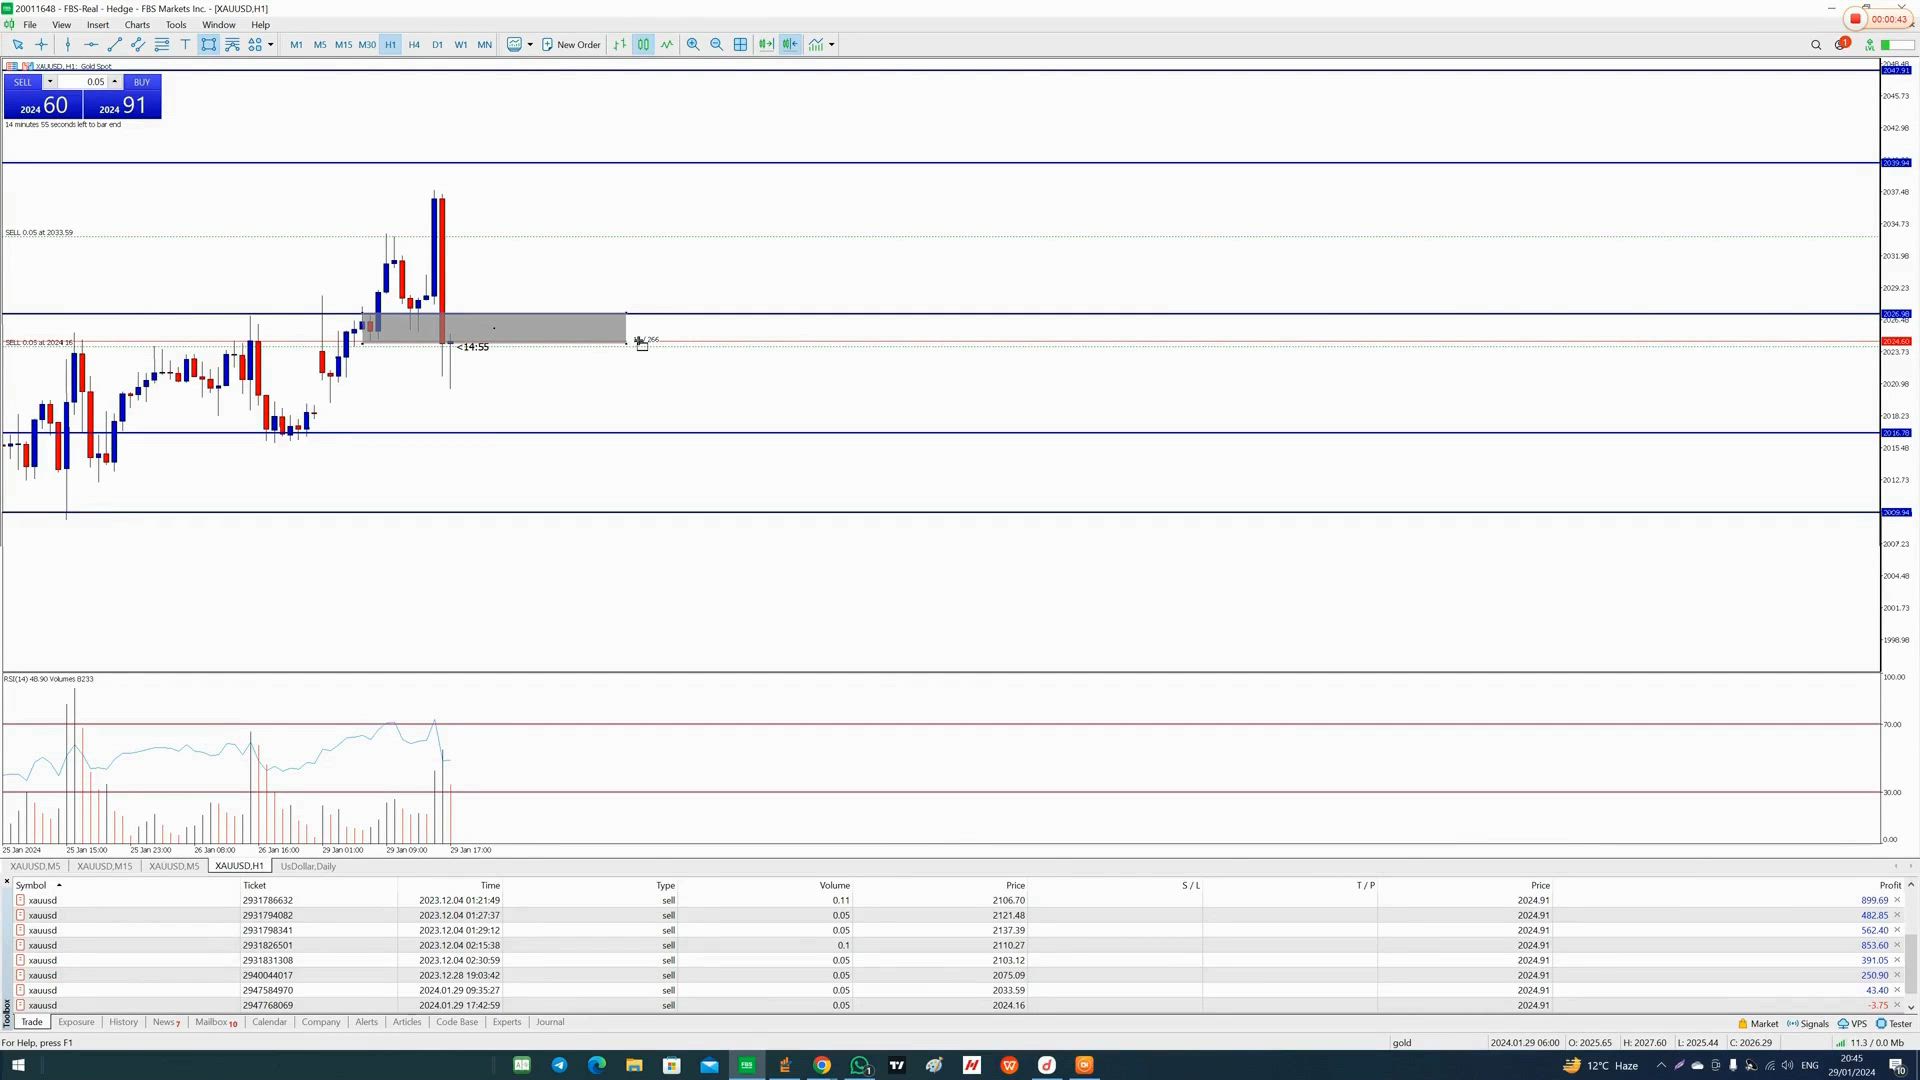Select the vertical line drawing tool
Viewport: 1920px width, 1080px height.
tap(67, 44)
